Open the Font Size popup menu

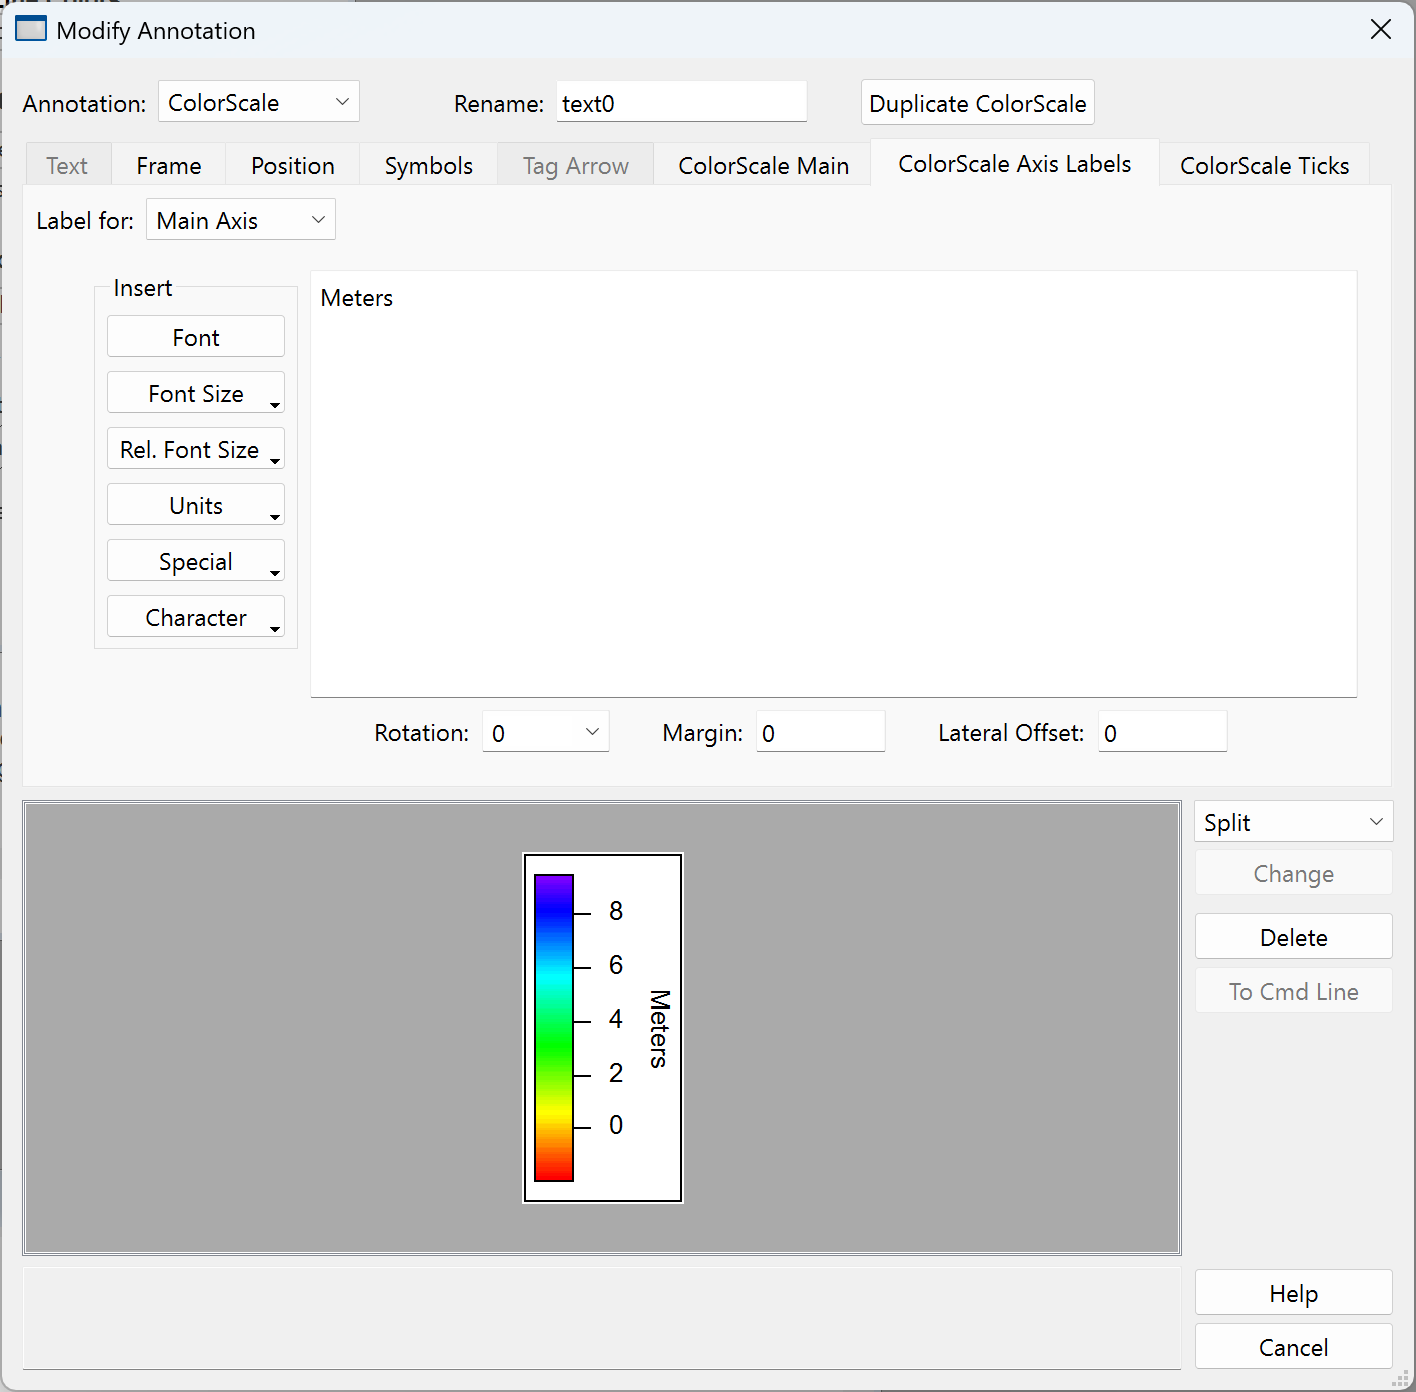point(196,394)
